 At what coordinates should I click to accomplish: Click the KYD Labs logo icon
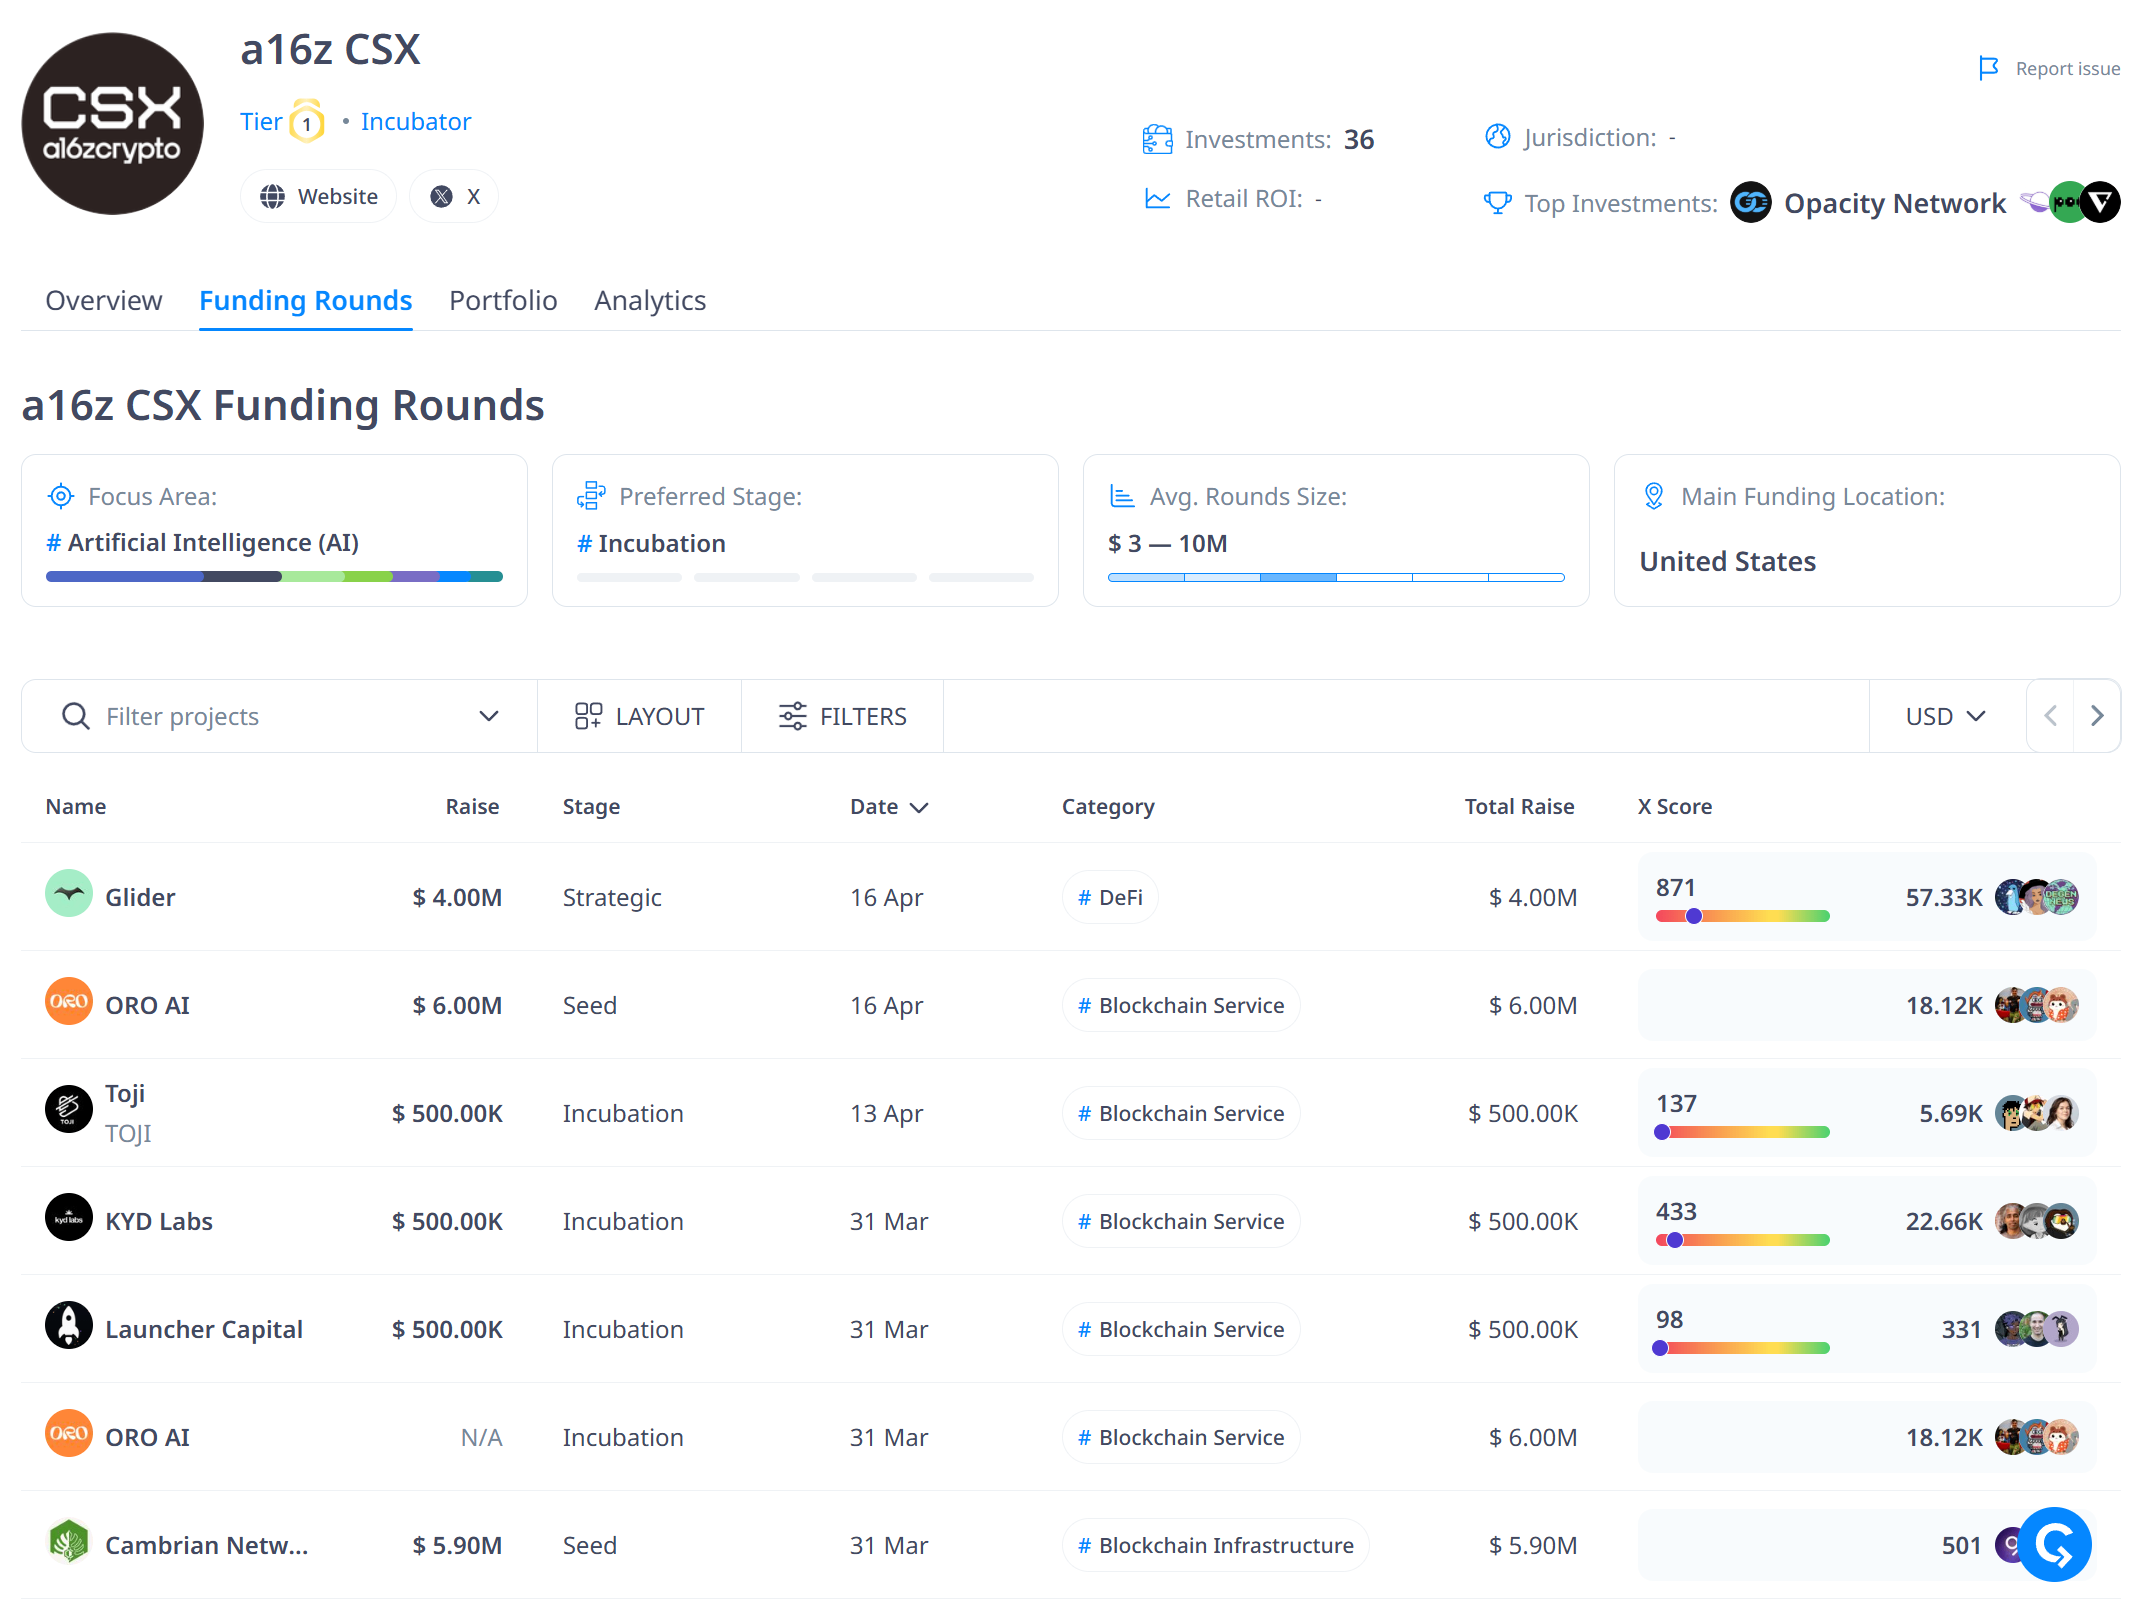point(69,1218)
